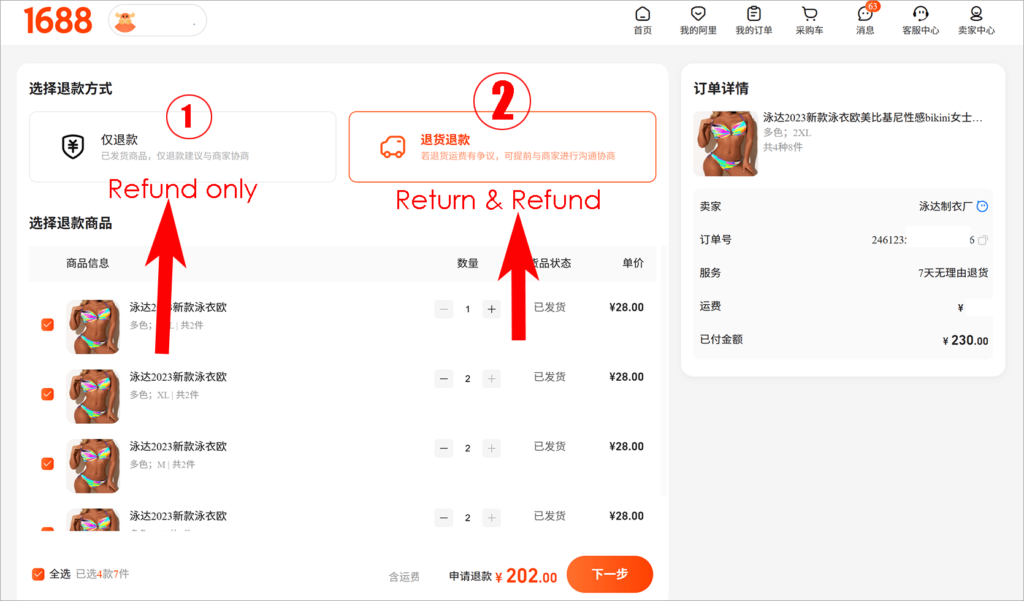Select the 仅退款 refund-only option
This screenshot has height=601, width=1024.
coord(182,146)
